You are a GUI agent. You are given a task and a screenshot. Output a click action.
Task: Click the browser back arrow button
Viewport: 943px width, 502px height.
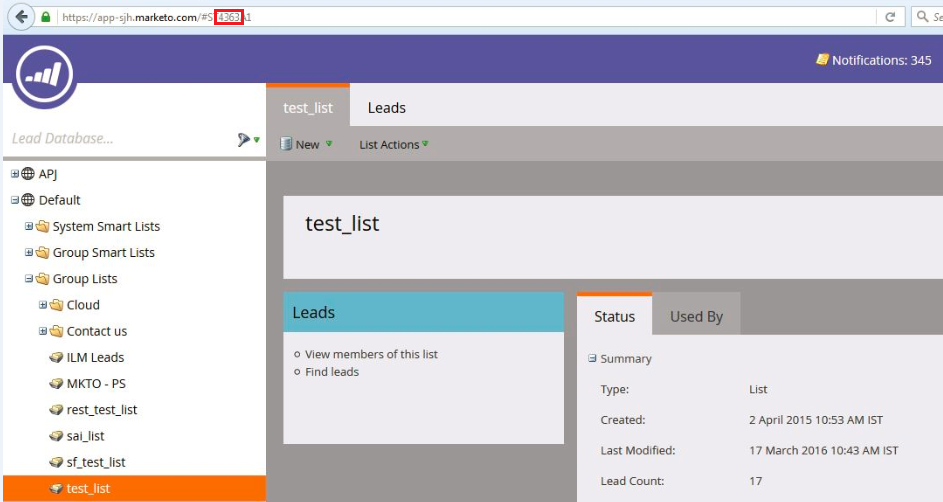[x=21, y=17]
